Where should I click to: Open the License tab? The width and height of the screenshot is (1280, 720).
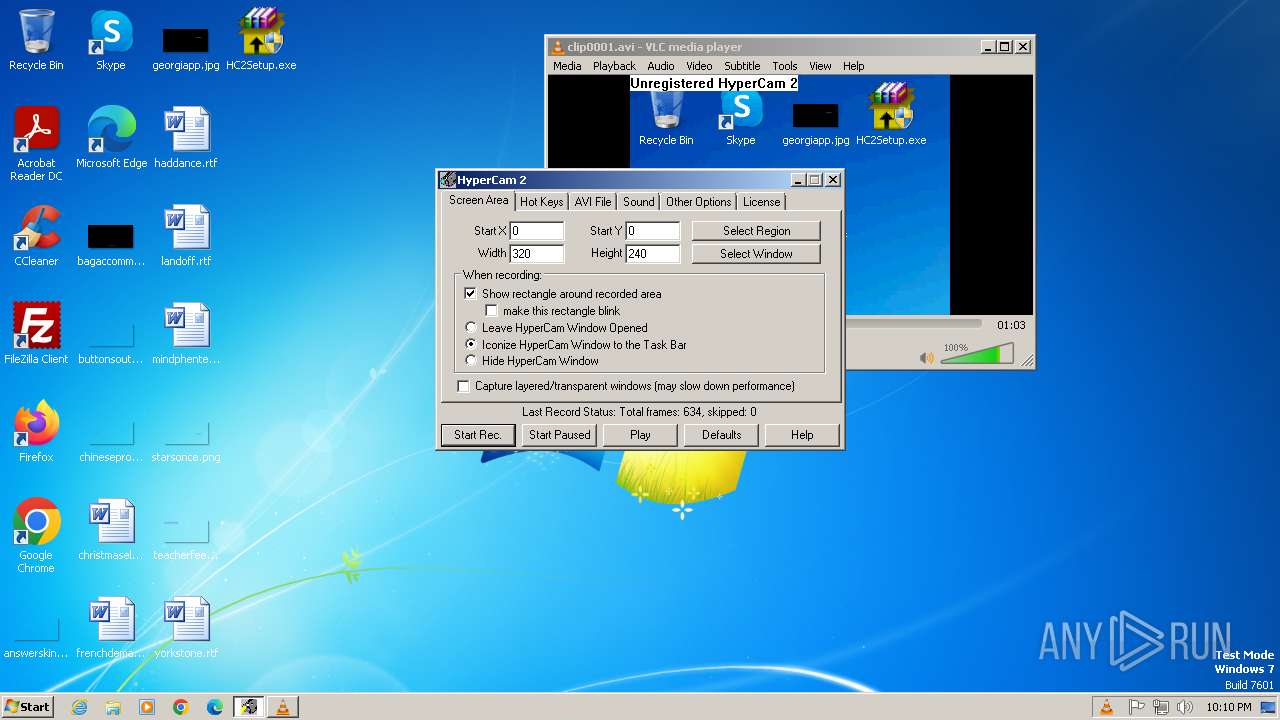[x=762, y=202]
